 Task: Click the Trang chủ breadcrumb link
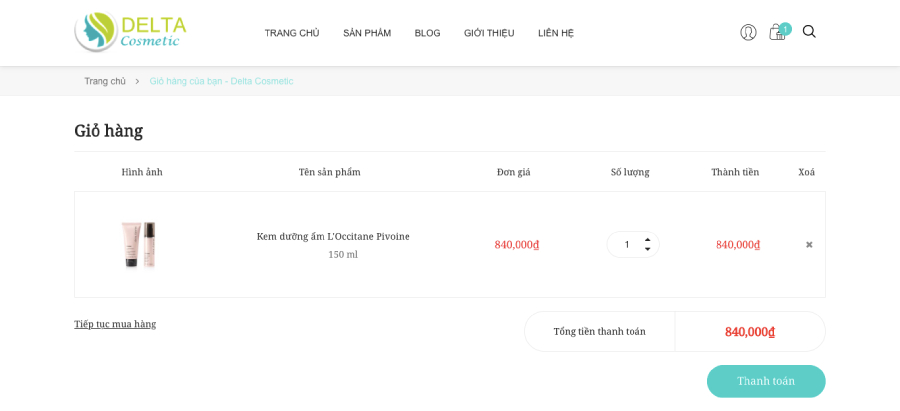click(x=104, y=81)
